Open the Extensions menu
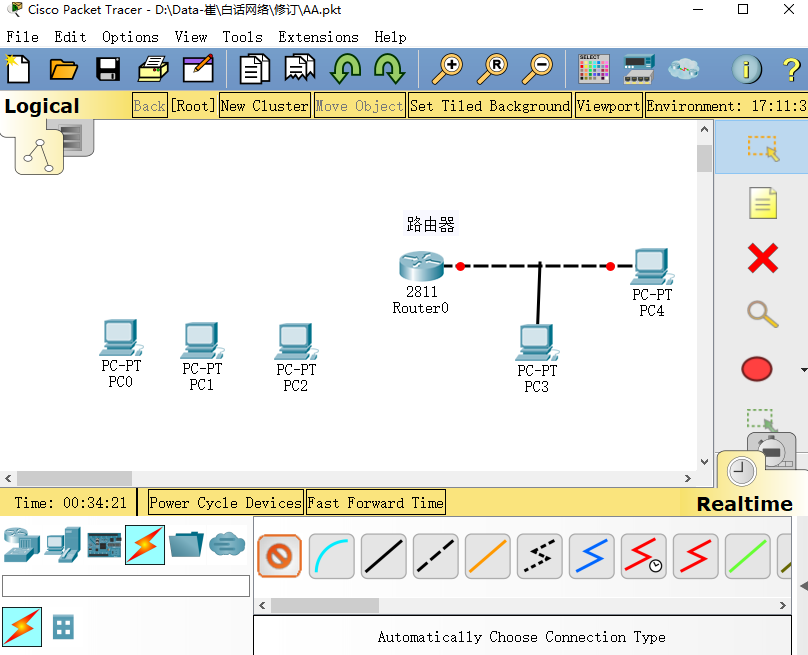 tap(318, 36)
